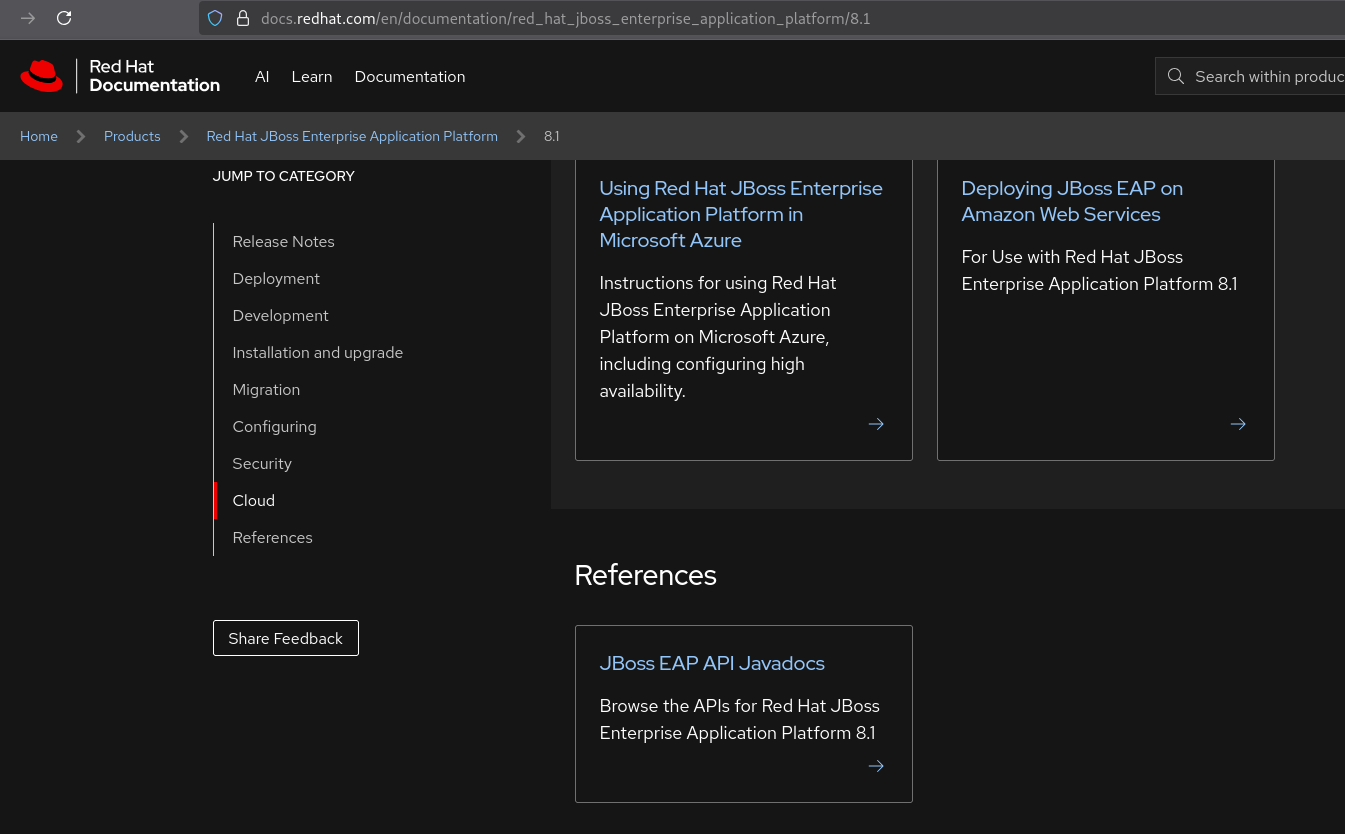Click the shield tracking protection icon

[214, 18]
